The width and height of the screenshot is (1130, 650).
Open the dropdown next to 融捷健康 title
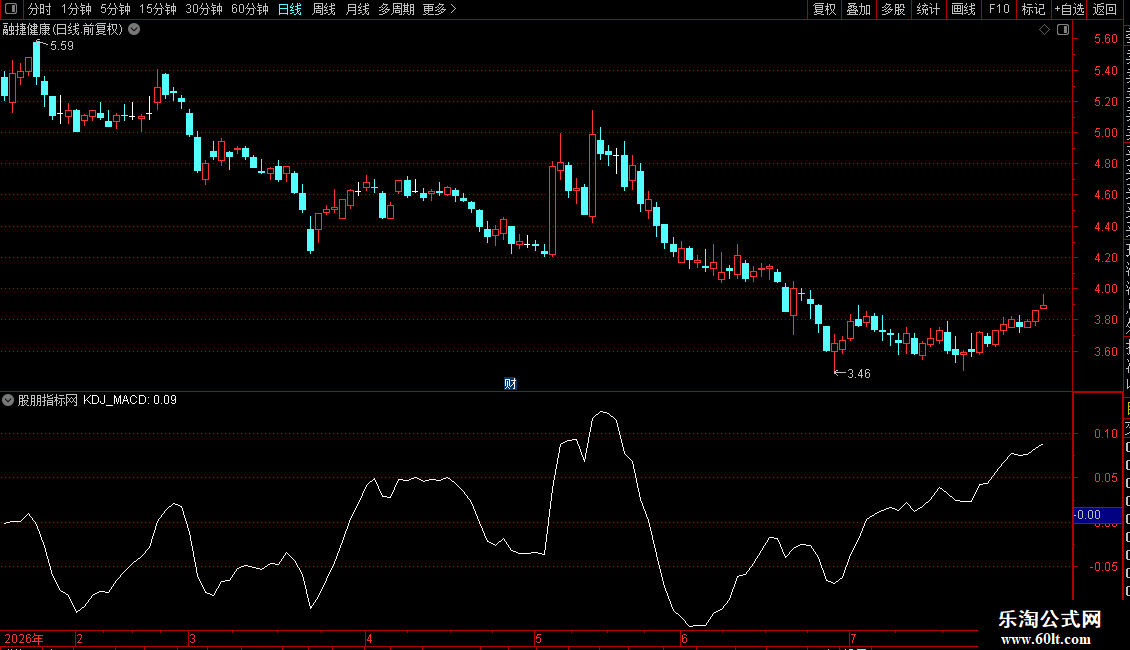(x=134, y=30)
